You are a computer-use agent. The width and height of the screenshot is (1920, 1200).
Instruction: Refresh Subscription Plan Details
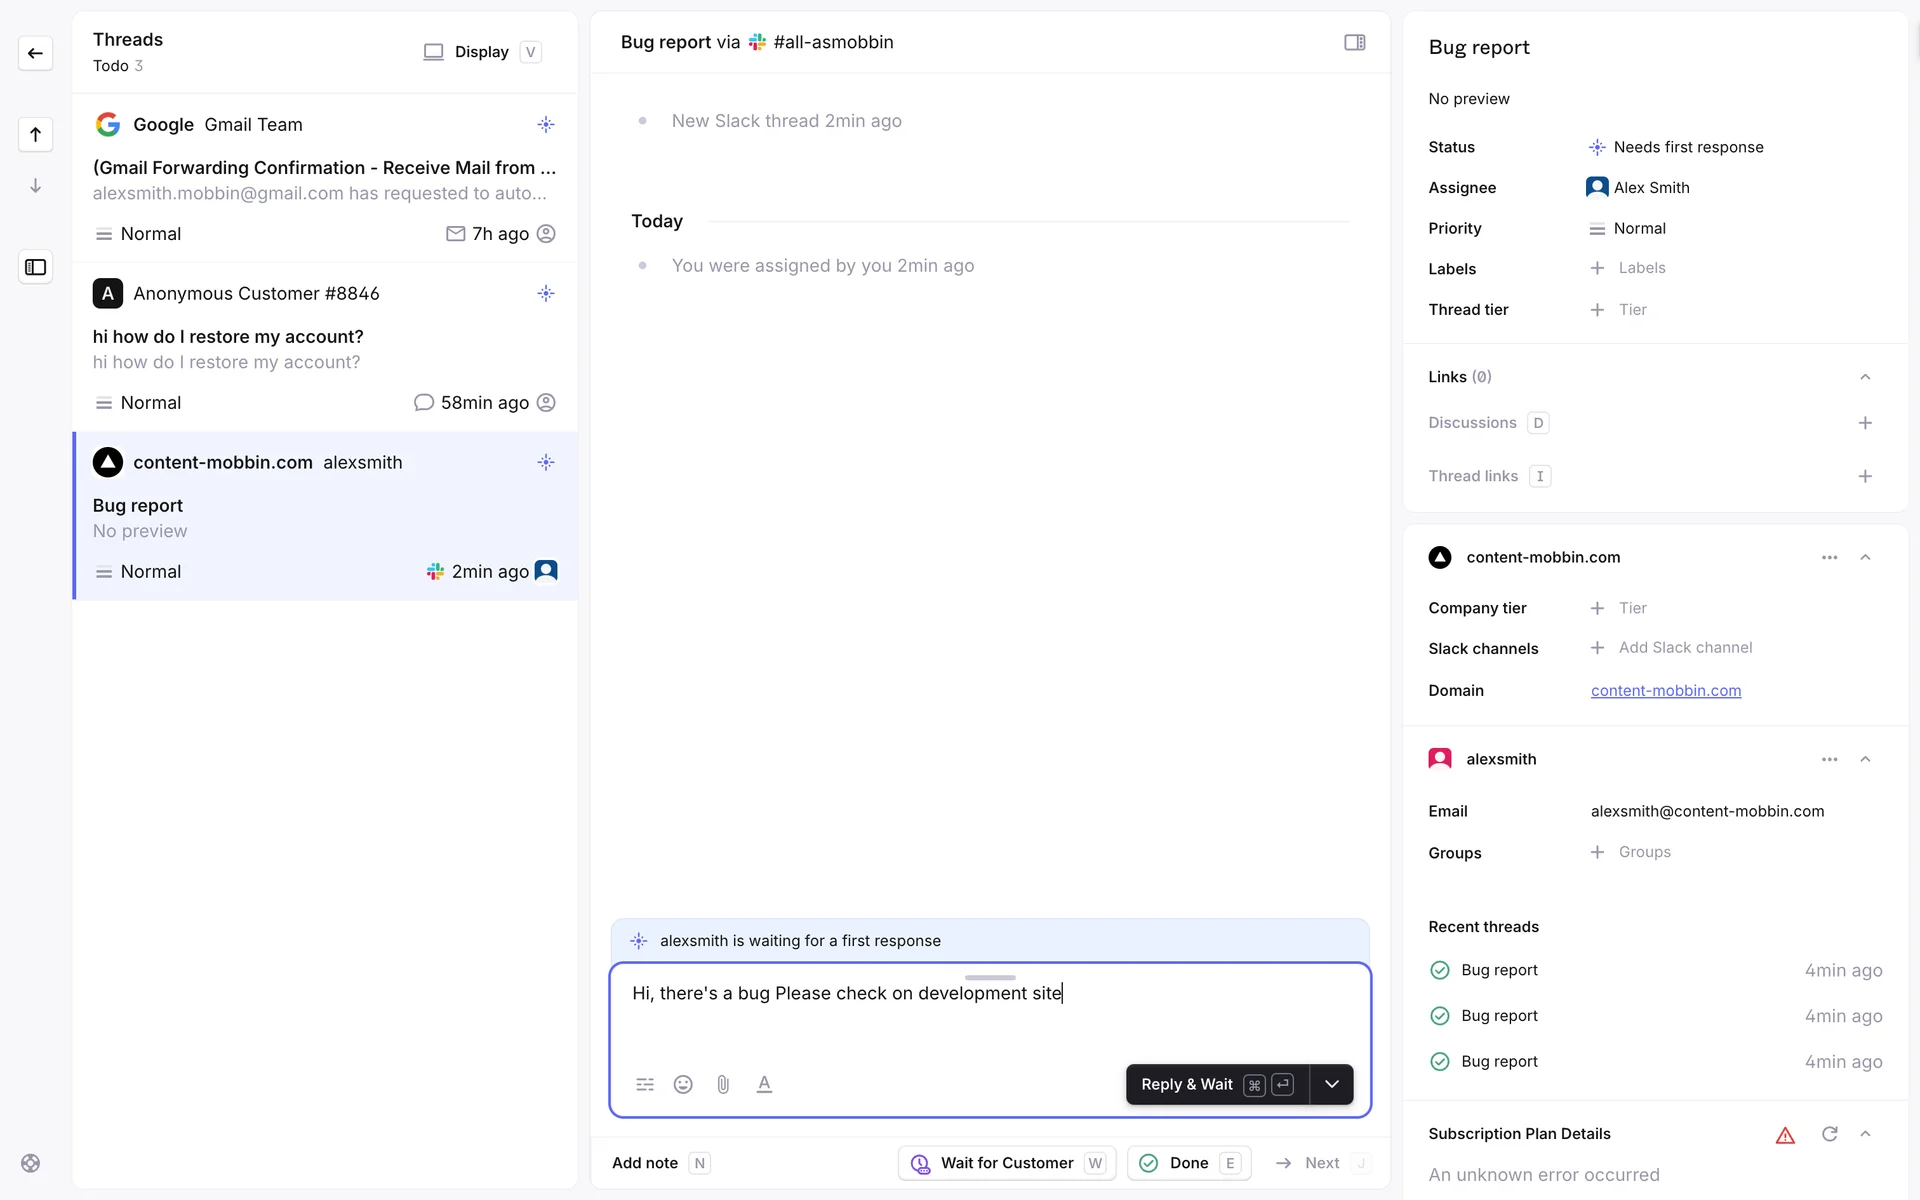(1829, 1134)
